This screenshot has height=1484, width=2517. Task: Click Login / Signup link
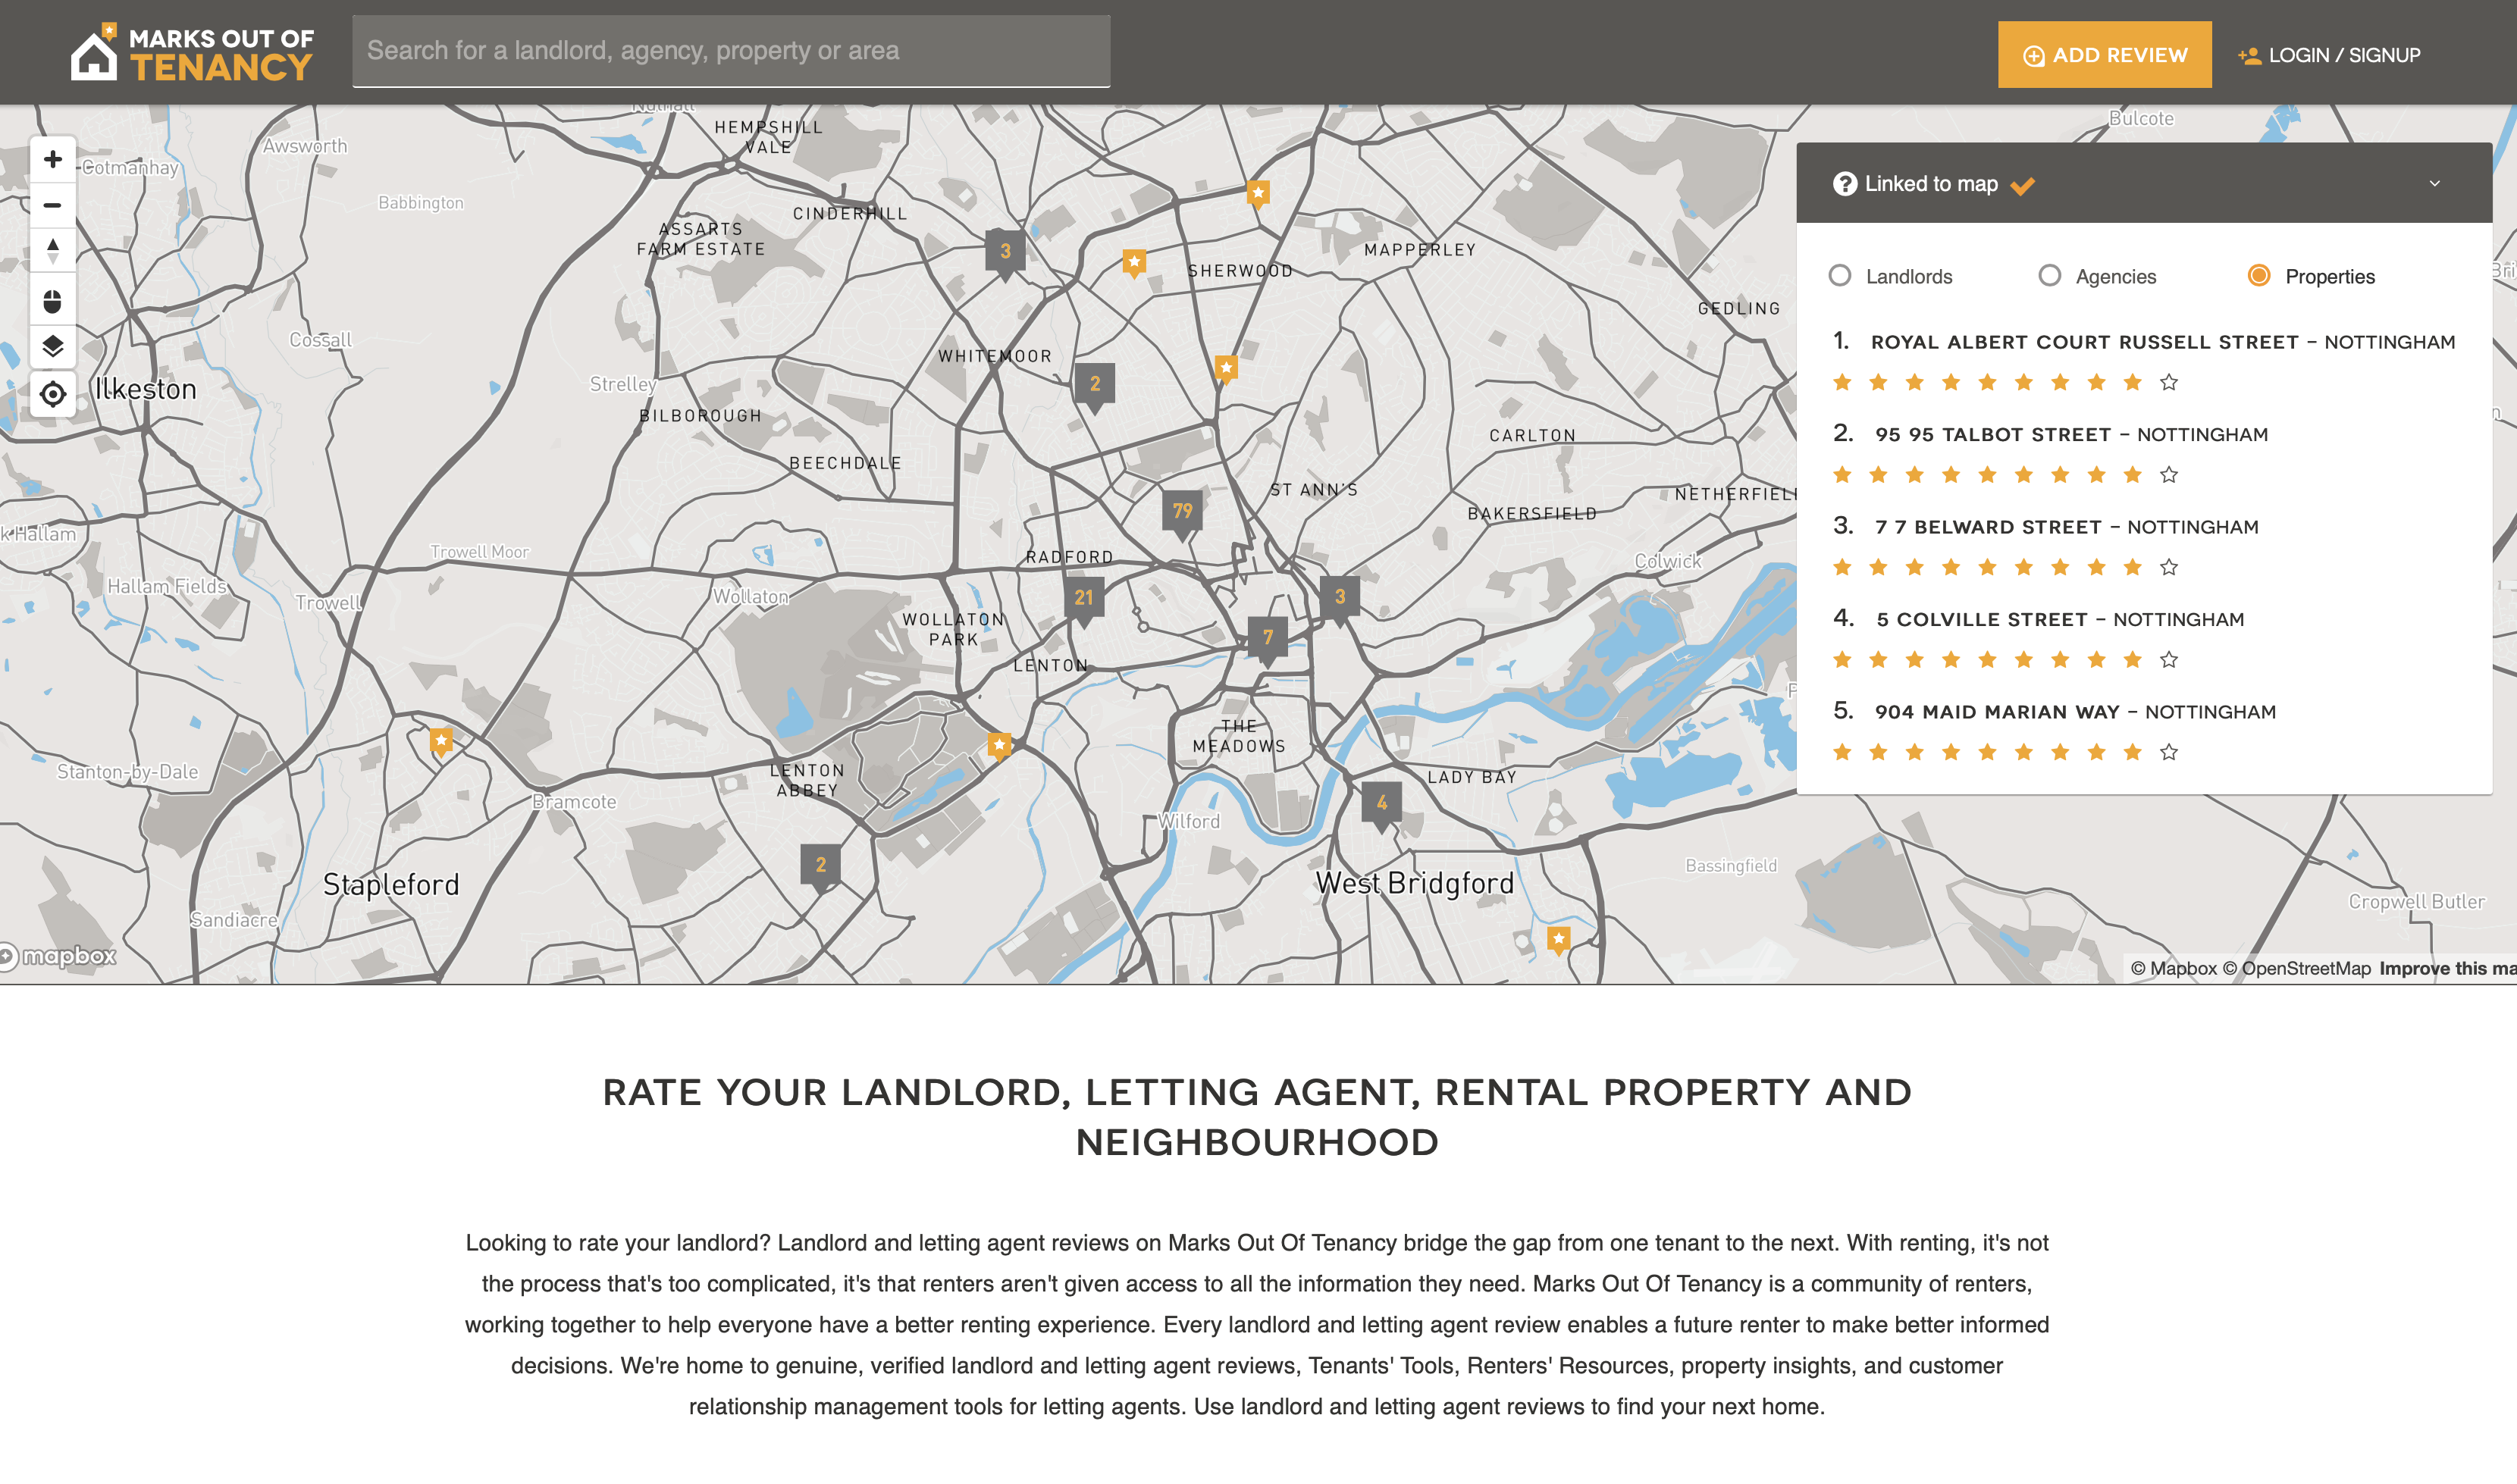[2329, 55]
